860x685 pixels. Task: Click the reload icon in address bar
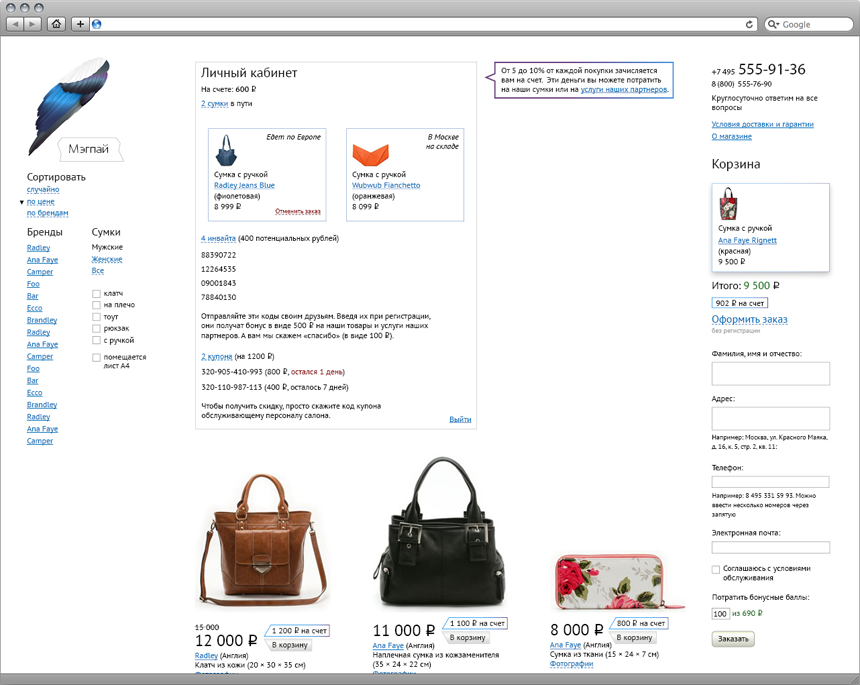tap(749, 24)
